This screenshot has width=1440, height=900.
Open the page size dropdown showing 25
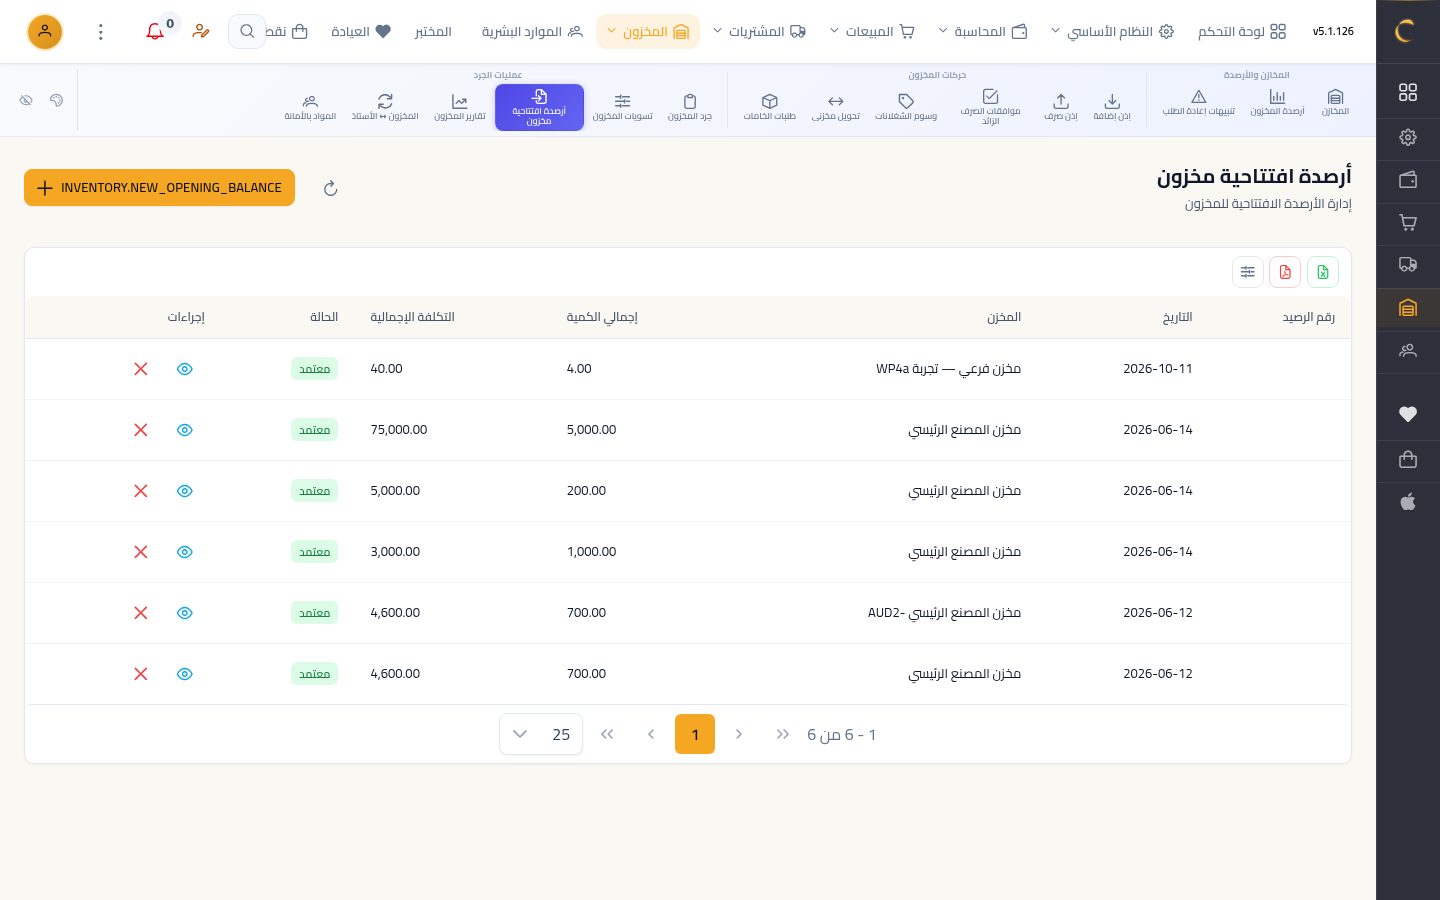point(541,735)
